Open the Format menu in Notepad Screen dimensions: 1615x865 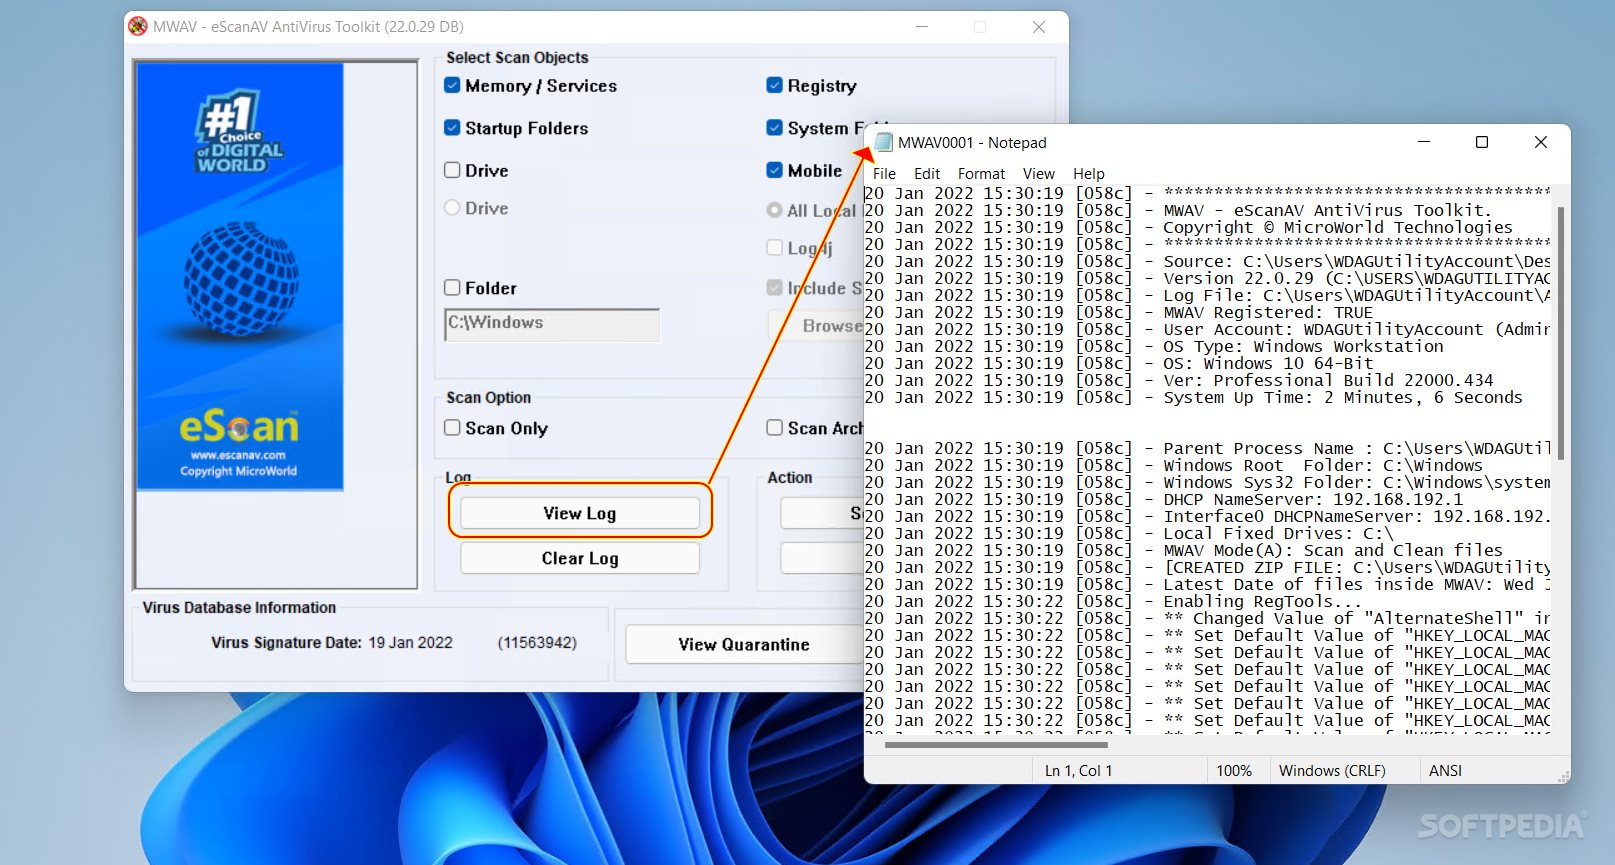click(x=981, y=173)
